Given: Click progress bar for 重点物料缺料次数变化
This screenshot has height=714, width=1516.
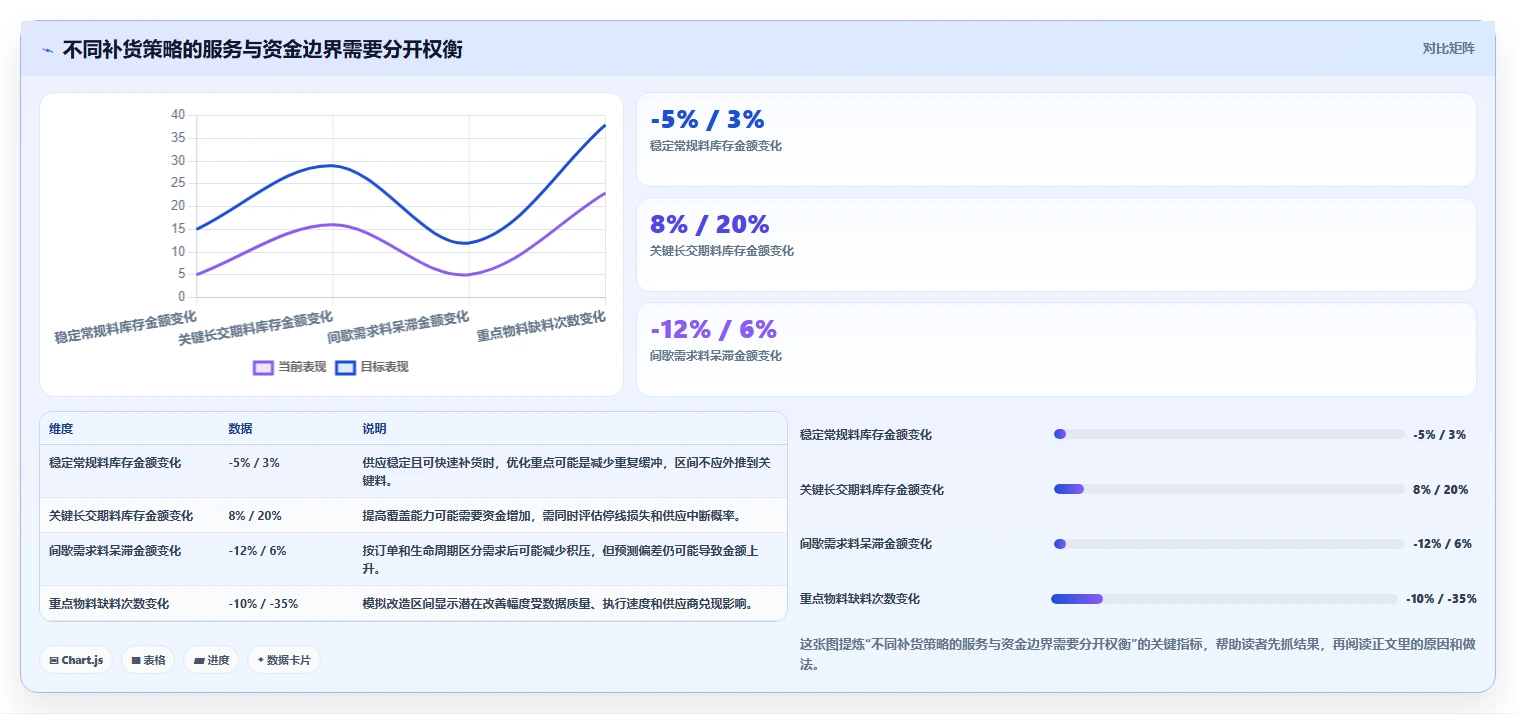Looking at the screenshot, I should tap(1224, 599).
